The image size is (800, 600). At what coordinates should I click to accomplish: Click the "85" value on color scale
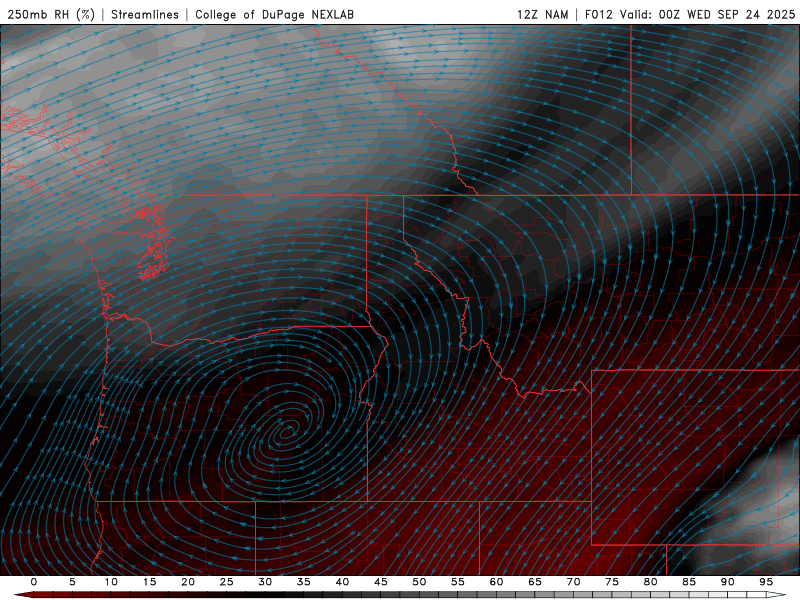689,582
